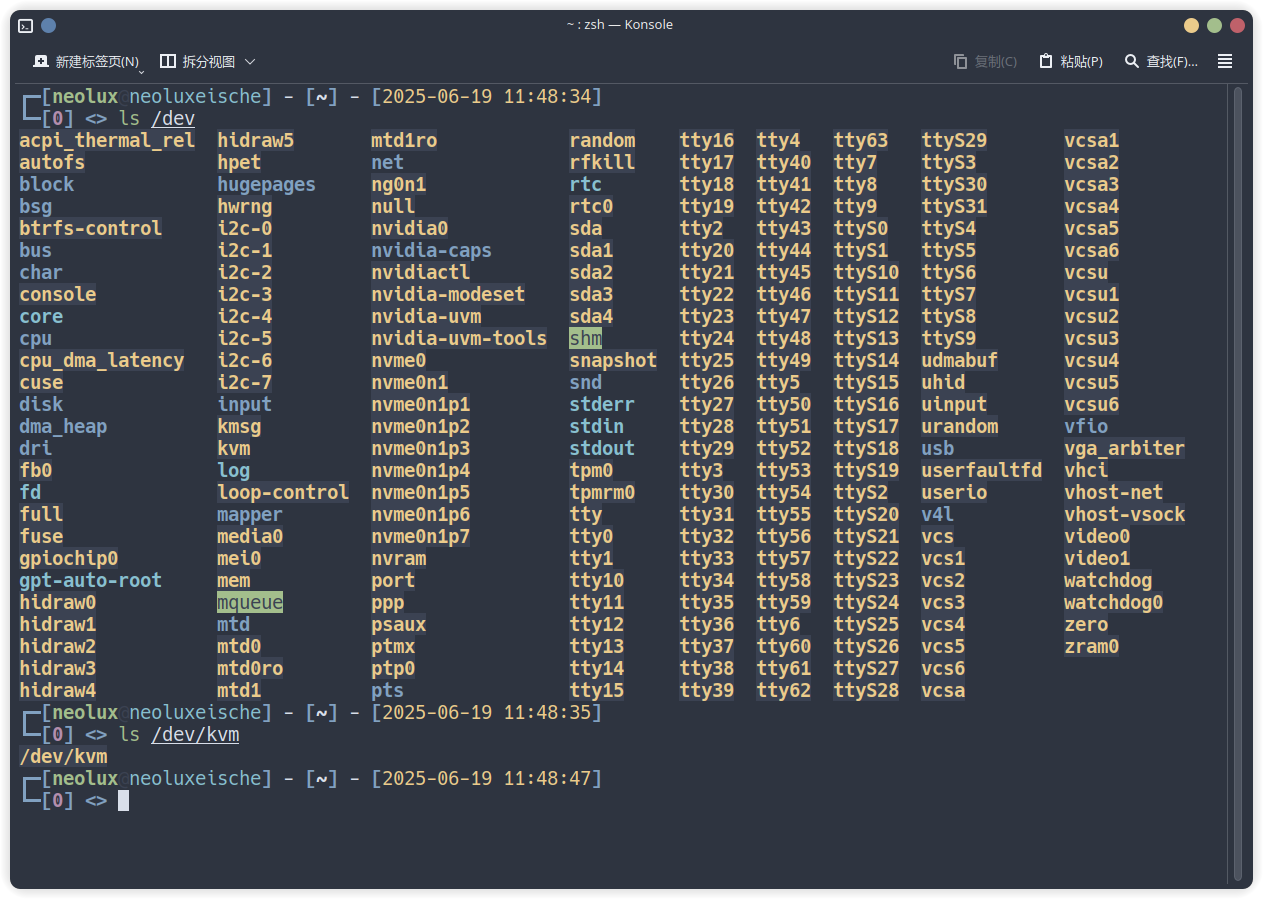Open search with 查找(F)... button
This screenshot has width=1263, height=899.
point(1161,61)
